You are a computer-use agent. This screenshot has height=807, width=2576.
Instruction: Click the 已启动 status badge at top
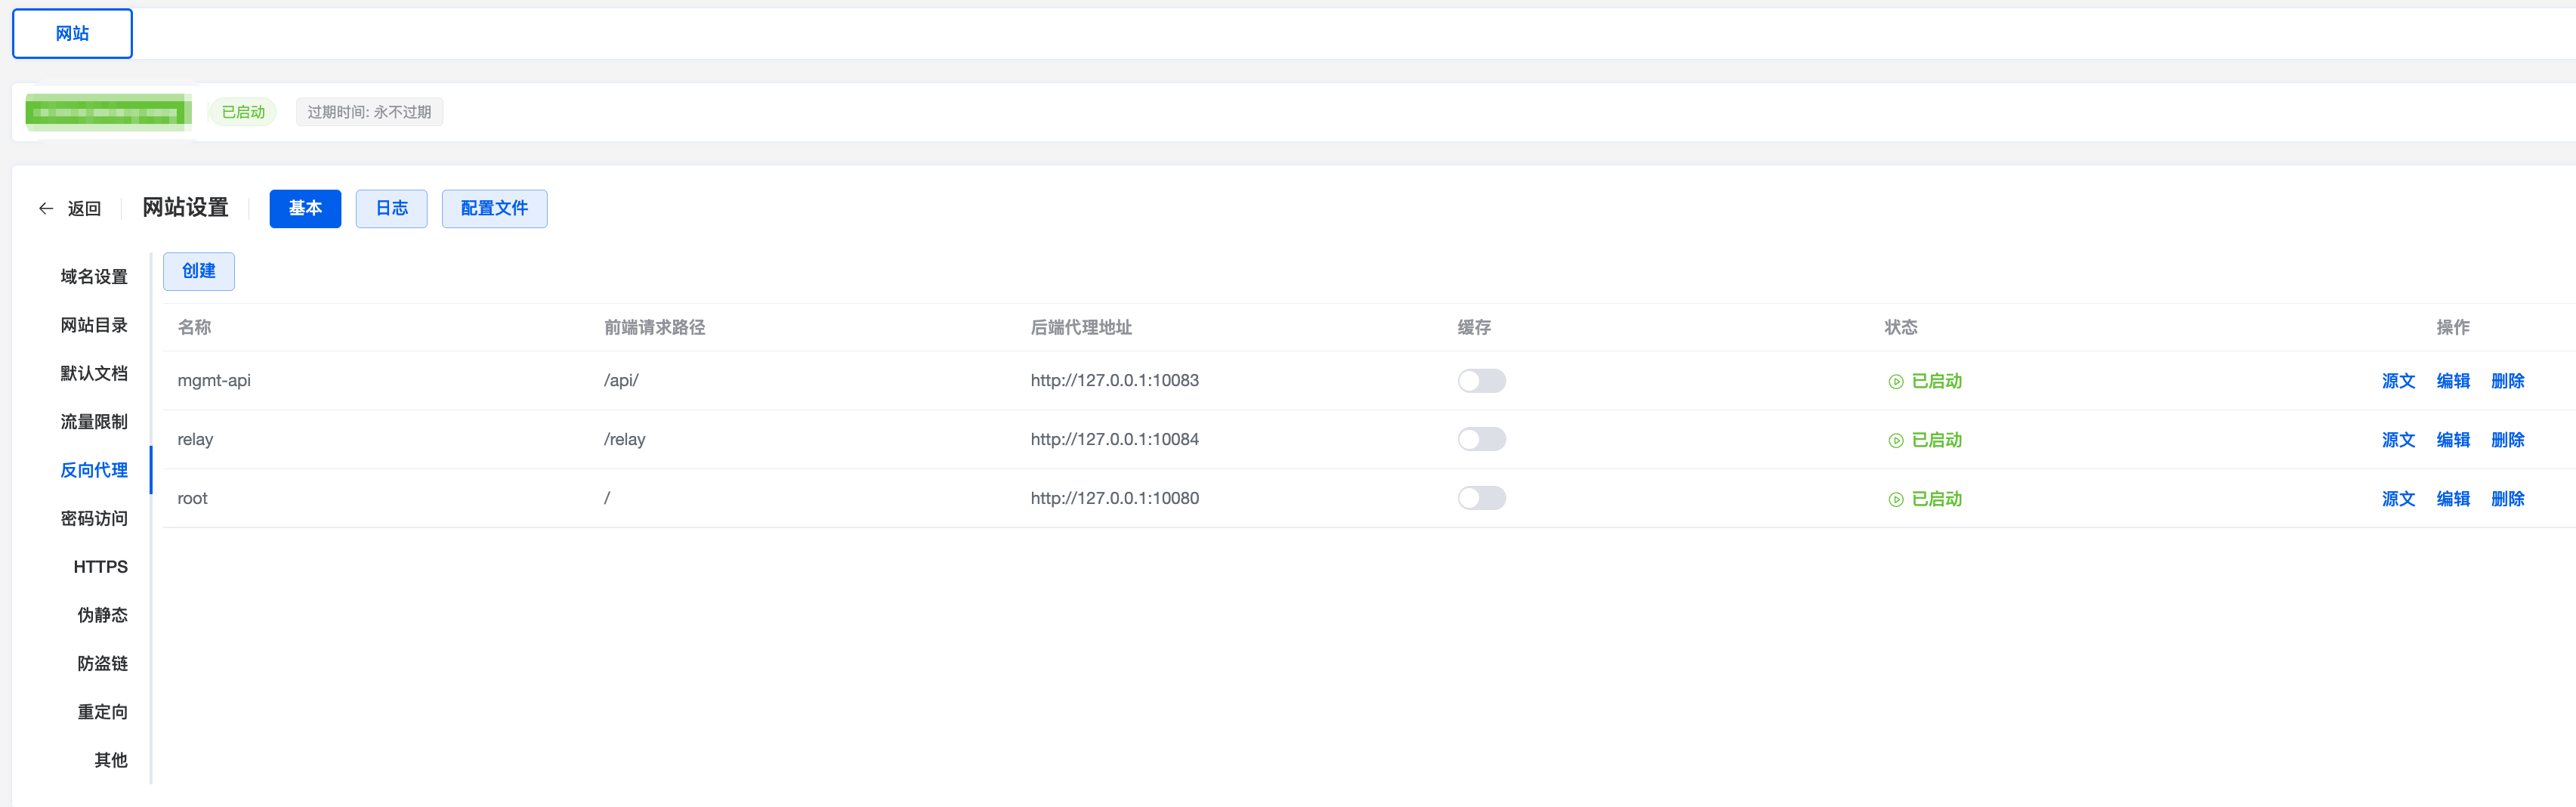[x=243, y=112]
